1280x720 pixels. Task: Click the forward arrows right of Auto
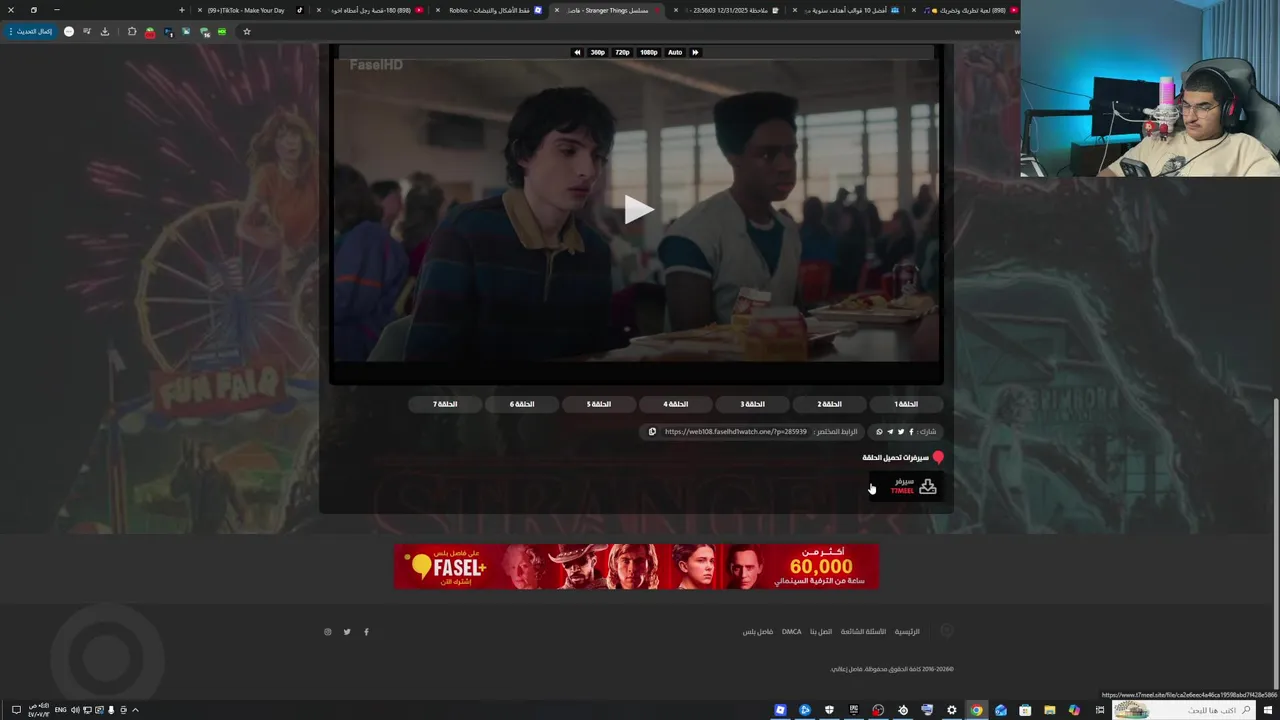click(695, 52)
